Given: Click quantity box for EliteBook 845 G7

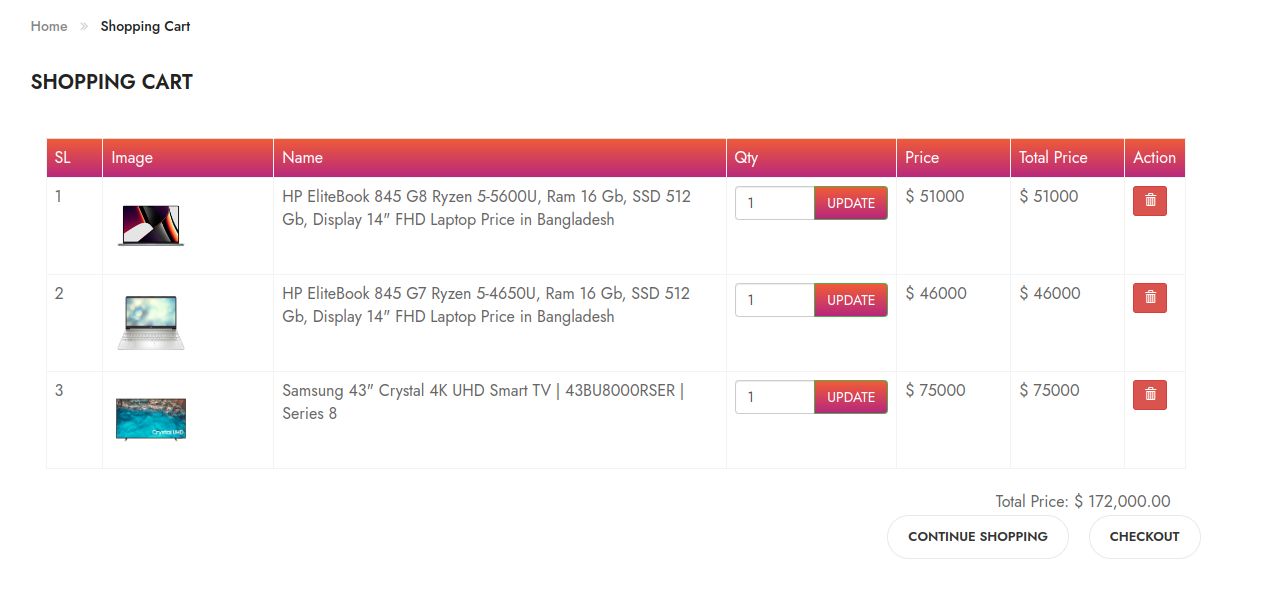Looking at the screenshot, I should point(775,300).
